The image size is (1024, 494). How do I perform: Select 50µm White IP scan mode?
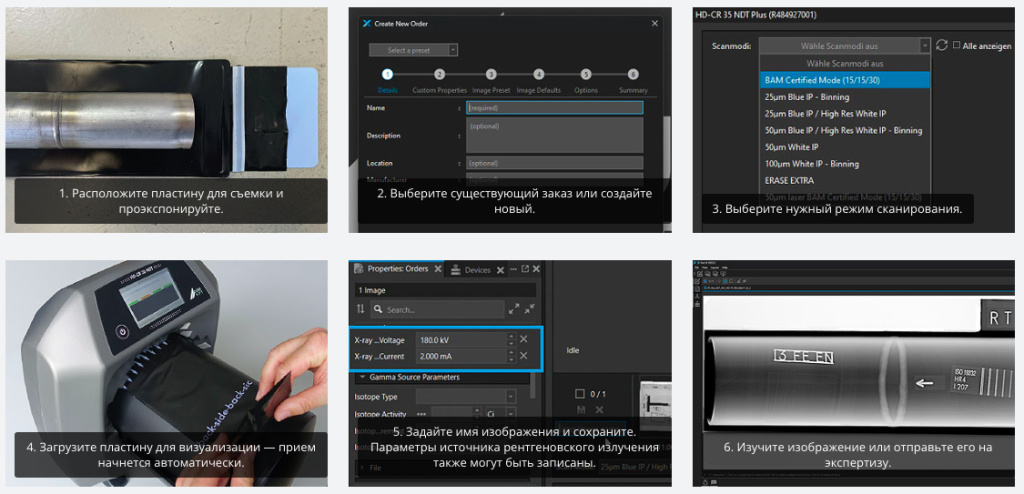[x=844, y=147]
